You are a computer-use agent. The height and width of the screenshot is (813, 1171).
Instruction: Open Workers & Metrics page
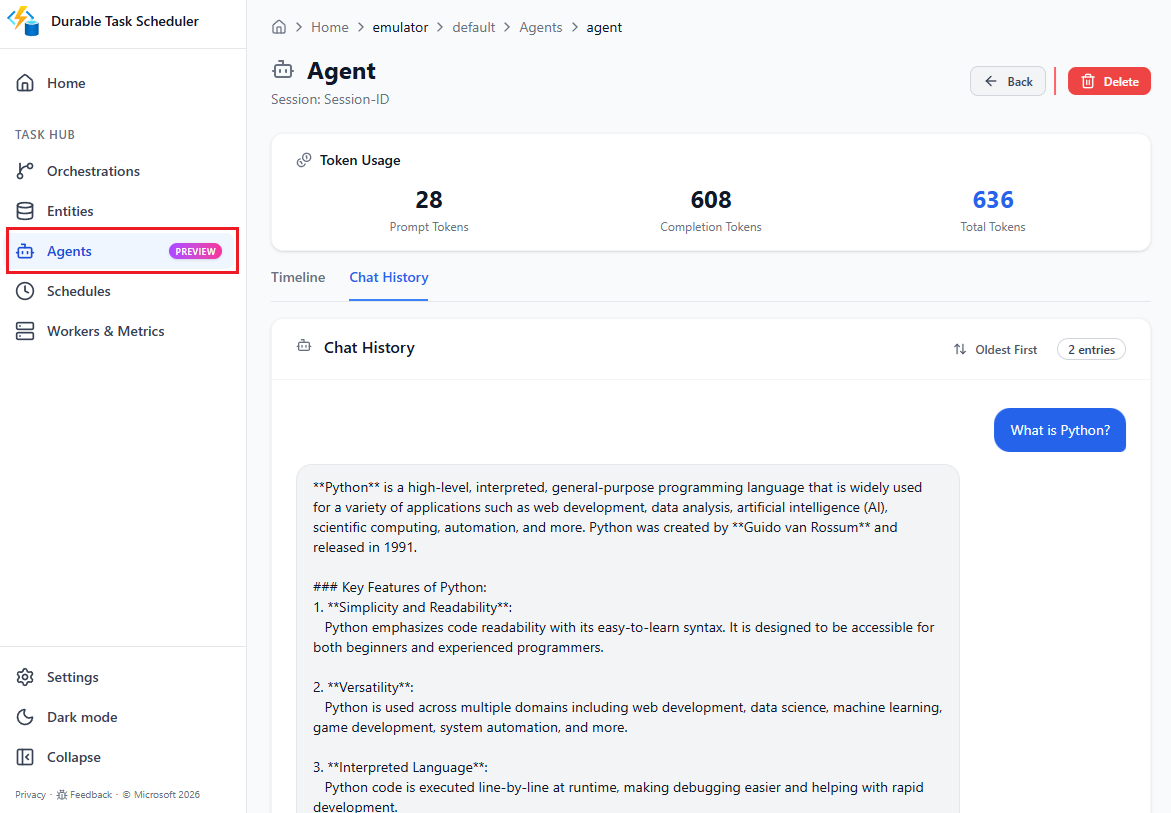pos(122,331)
